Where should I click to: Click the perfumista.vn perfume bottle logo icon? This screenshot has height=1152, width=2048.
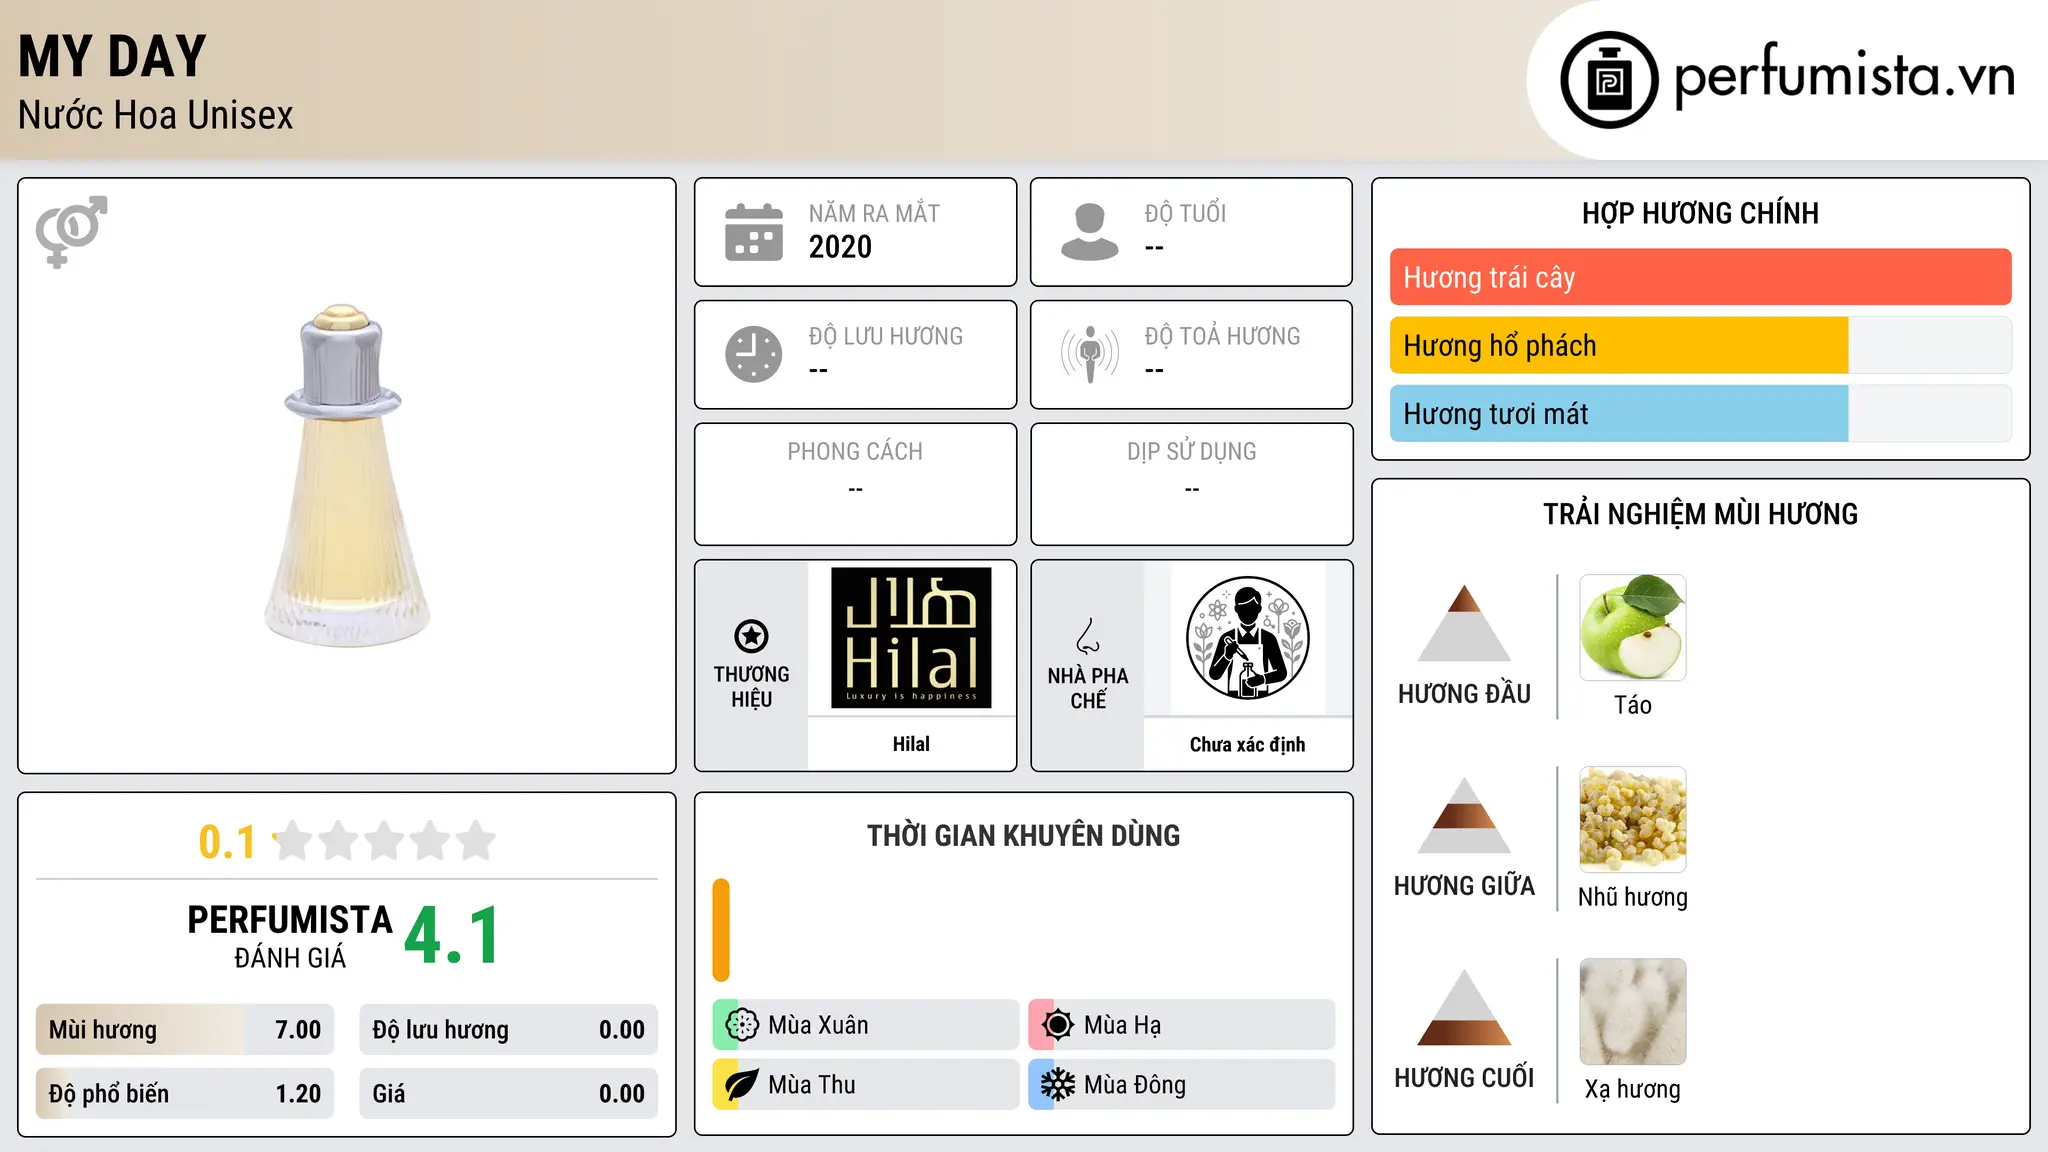tap(1609, 80)
